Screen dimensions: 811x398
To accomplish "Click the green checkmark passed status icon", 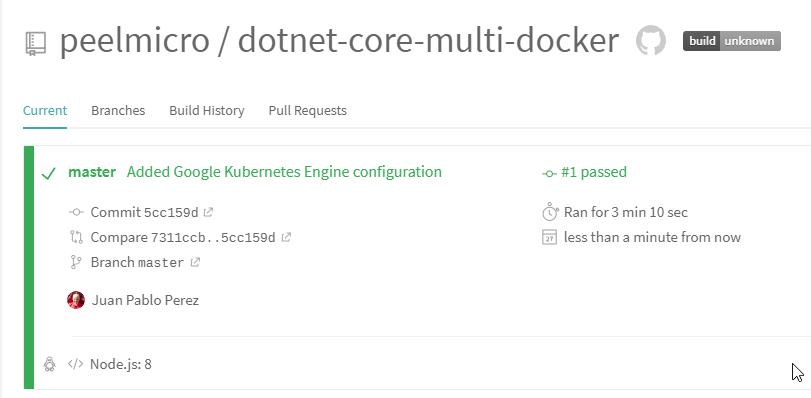I will click(48, 173).
